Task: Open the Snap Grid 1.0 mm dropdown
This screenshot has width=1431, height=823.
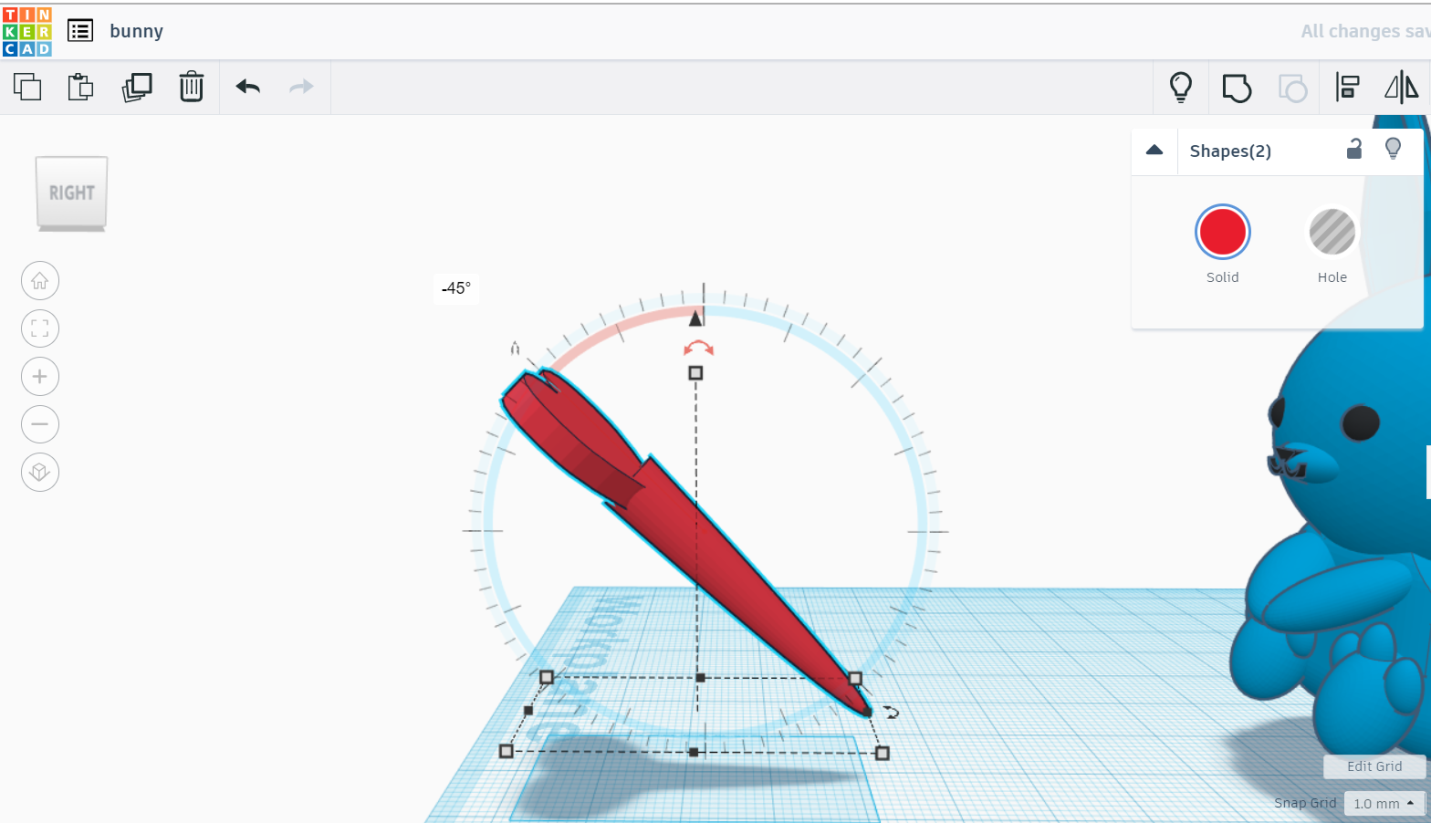Action: (1385, 803)
